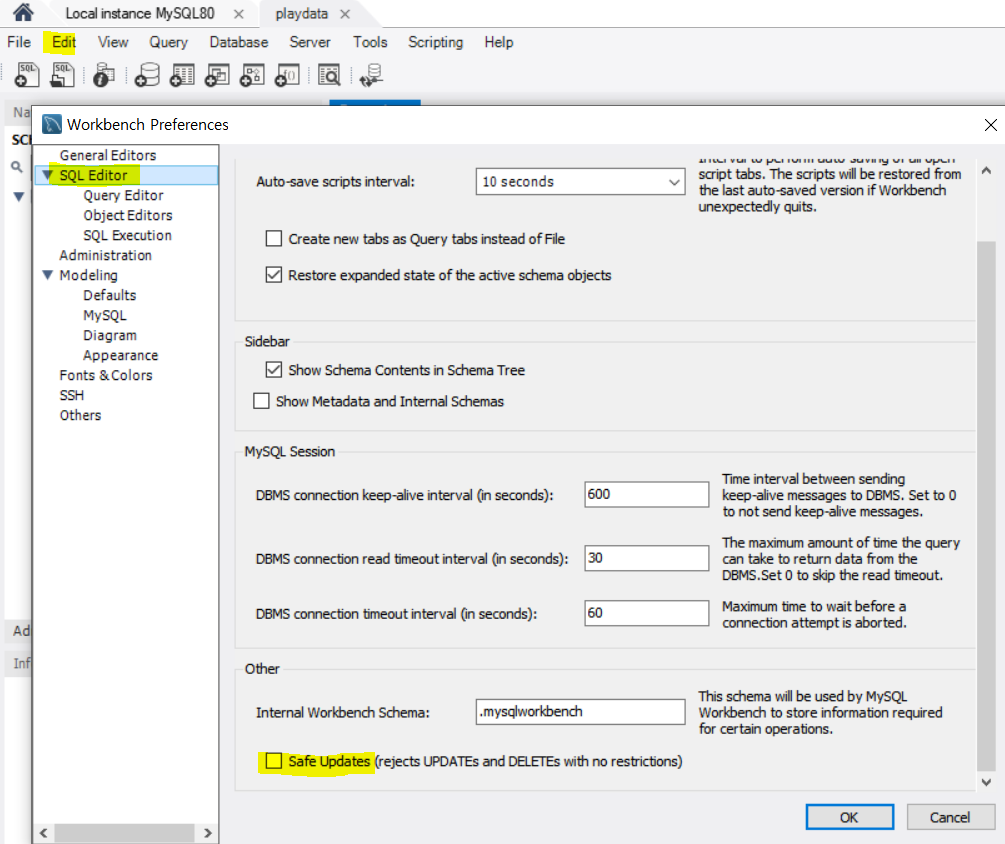Select Fonts & Colors preferences page
The image size is (1005, 844).
(x=106, y=375)
